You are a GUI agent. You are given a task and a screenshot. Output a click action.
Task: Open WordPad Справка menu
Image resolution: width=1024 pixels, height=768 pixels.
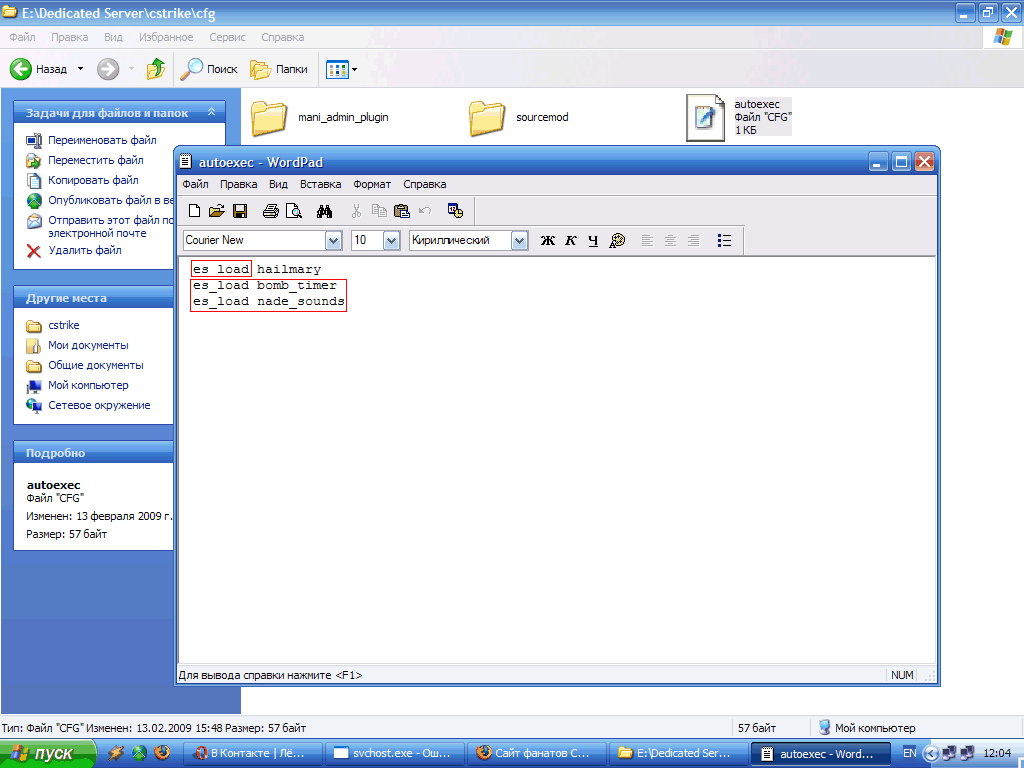(424, 184)
